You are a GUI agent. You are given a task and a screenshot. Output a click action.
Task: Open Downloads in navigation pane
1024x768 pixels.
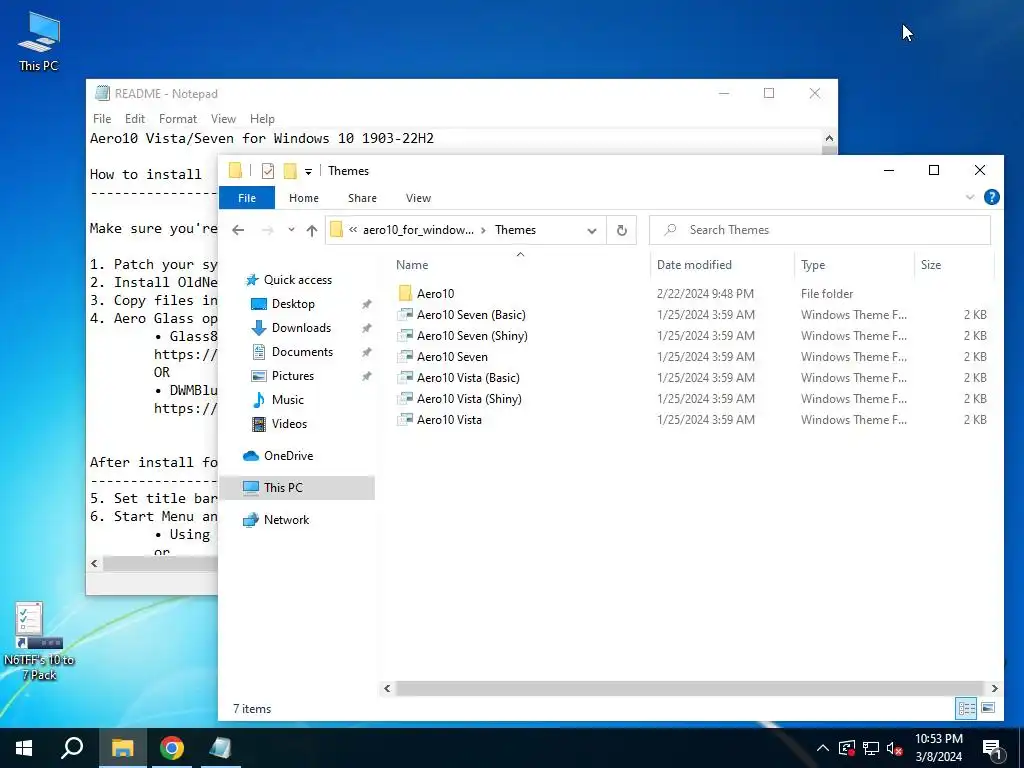click(301, 328)
